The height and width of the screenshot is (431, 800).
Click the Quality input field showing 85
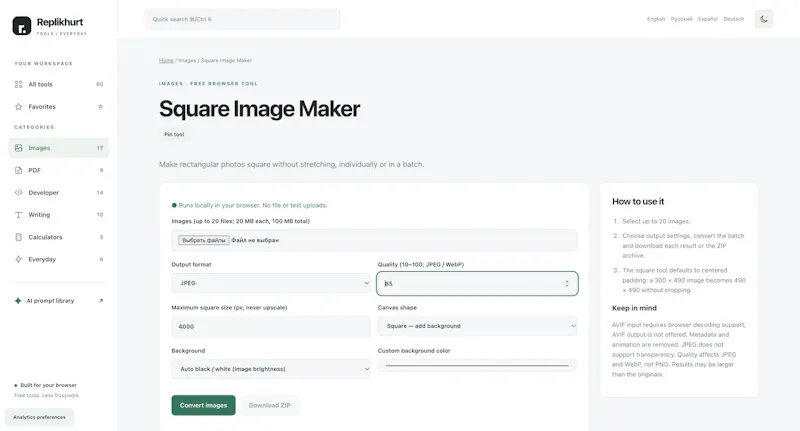click(x=477, y=284)
